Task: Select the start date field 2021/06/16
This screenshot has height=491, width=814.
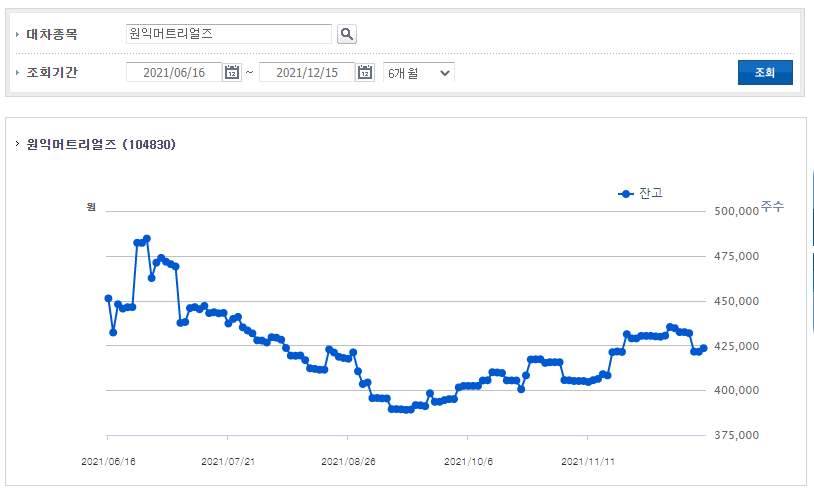Action: [174, 72]
